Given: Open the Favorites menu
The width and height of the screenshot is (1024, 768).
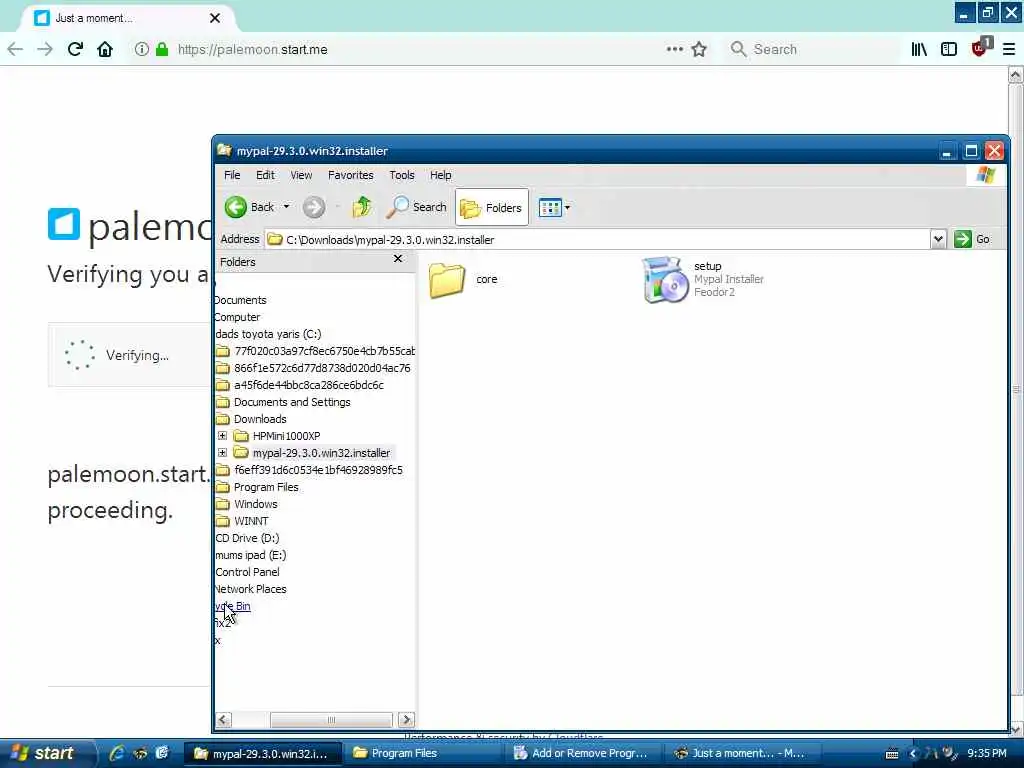Looking at the screenshot, I should 351,175.
